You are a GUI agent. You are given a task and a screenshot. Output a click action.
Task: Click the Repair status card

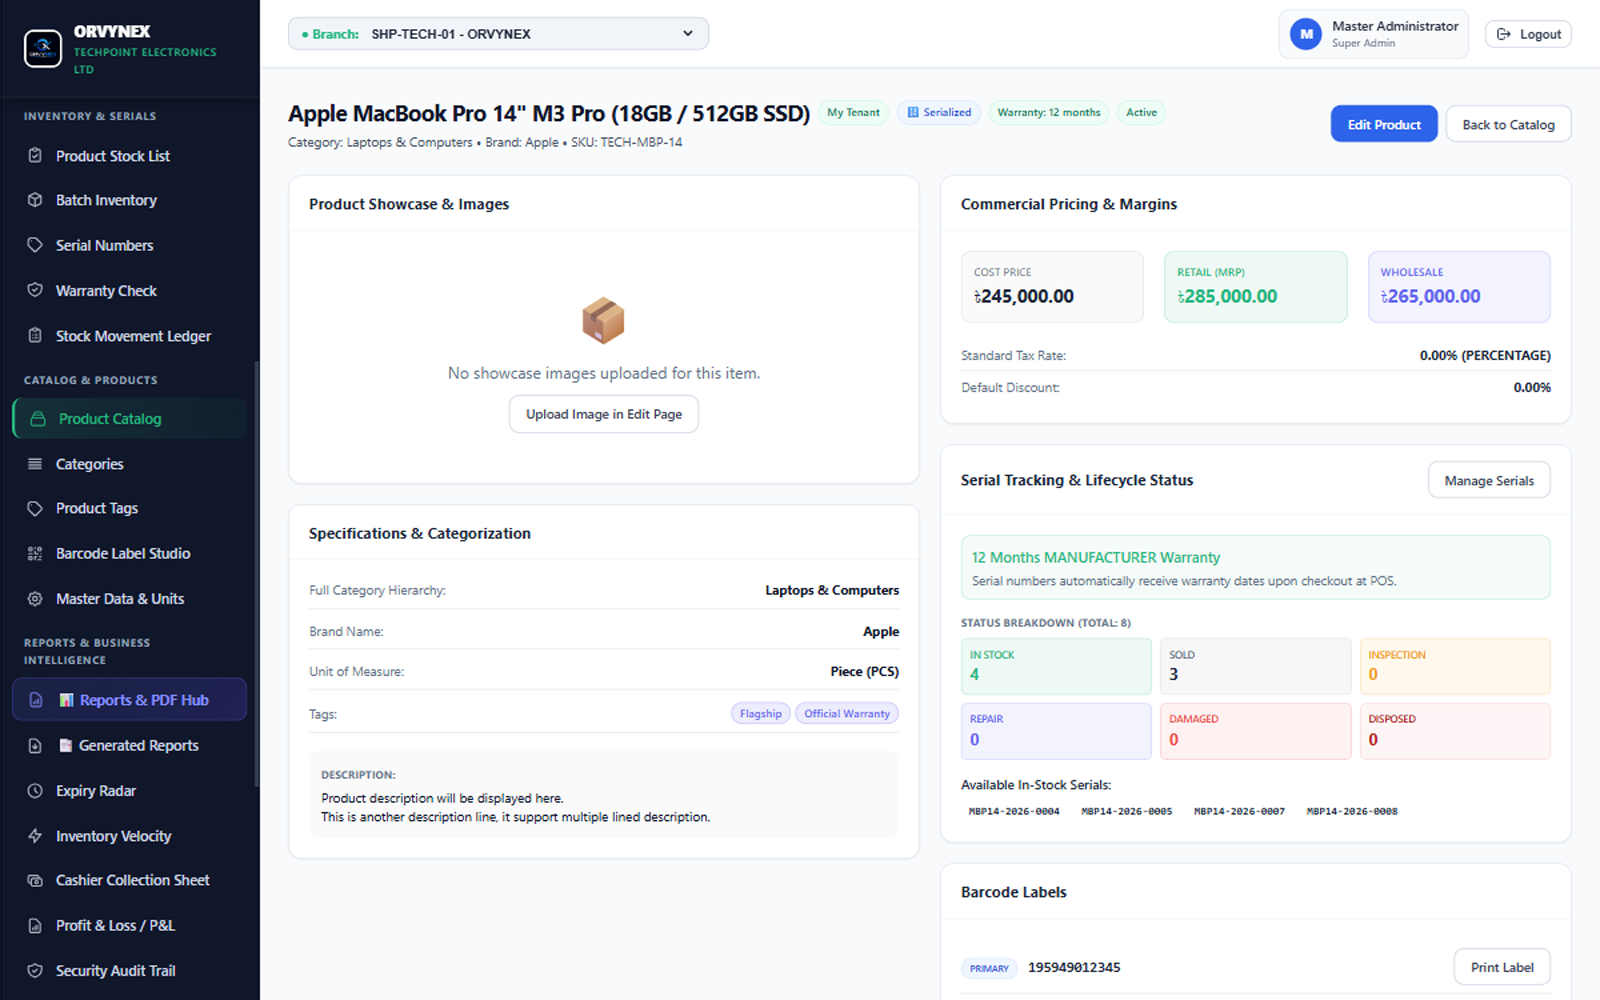coord(1056,731)
